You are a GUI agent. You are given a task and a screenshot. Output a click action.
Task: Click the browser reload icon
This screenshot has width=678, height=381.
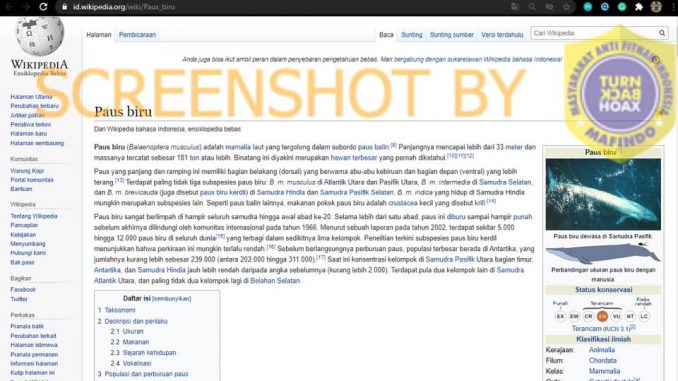(43, 7)
